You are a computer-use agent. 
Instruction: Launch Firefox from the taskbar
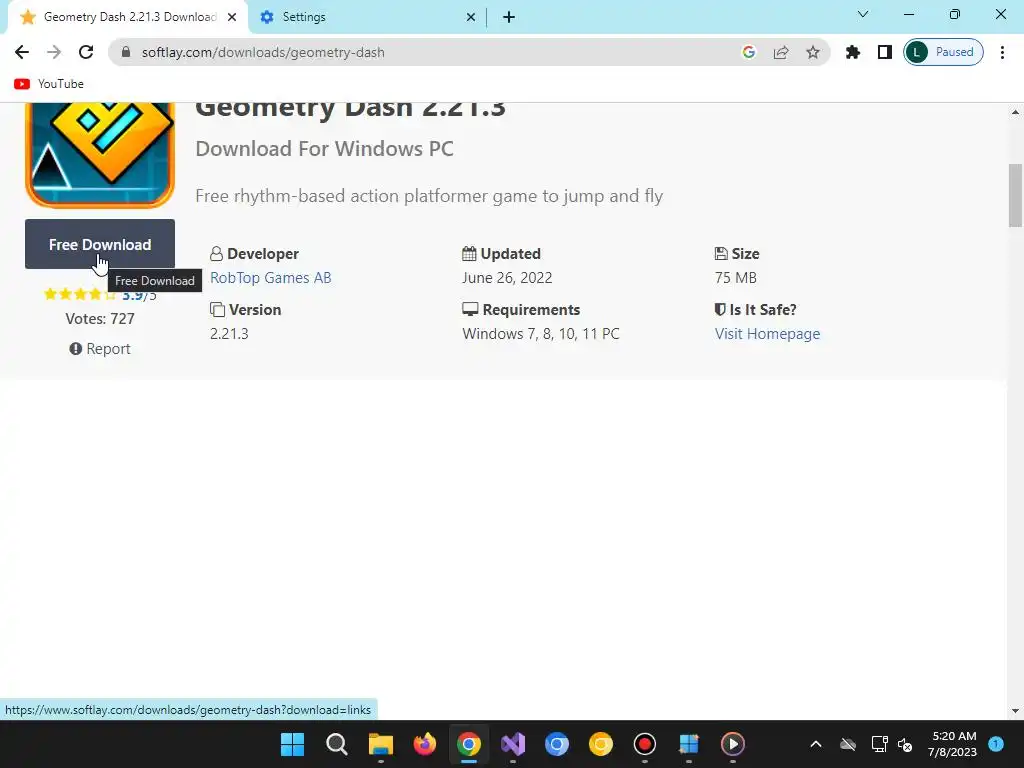[x=424, y=744]
